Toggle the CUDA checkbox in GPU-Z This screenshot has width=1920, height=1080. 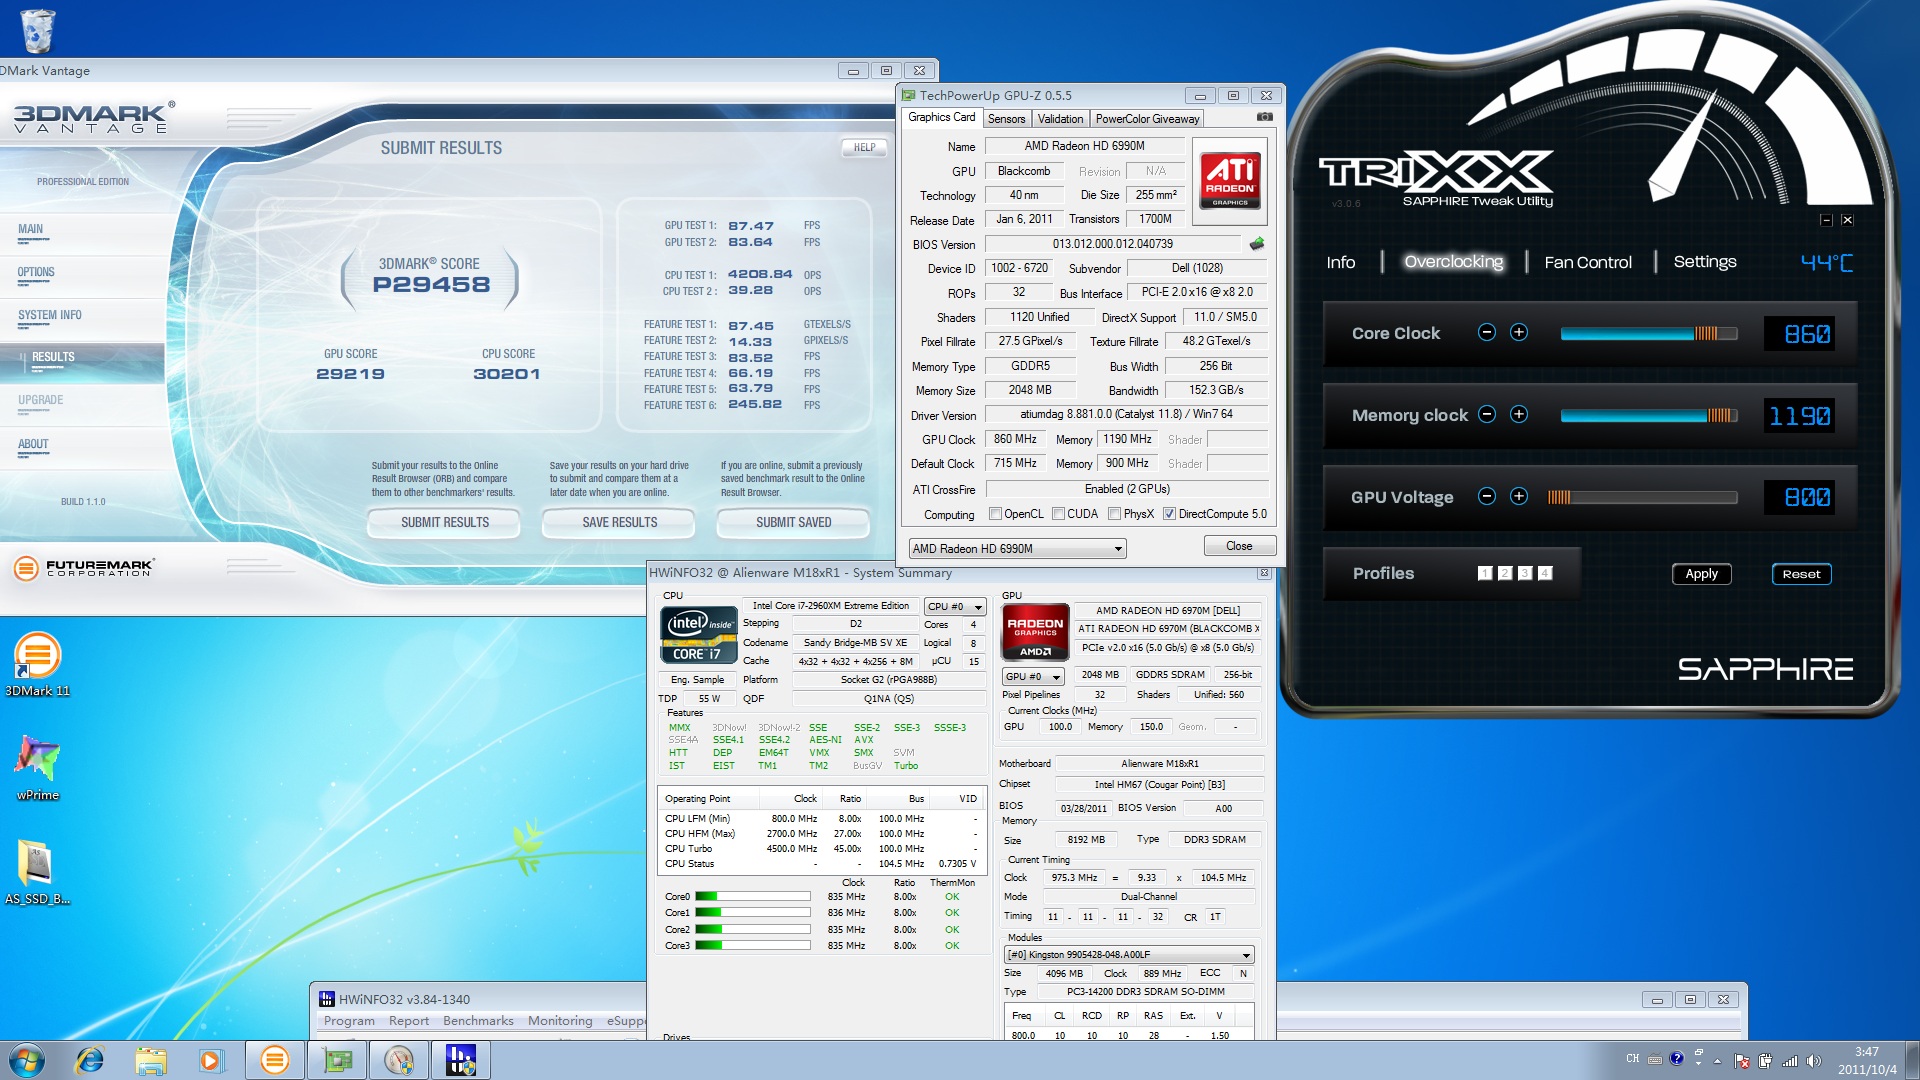pyautogui.click(x=1058, y=514)
